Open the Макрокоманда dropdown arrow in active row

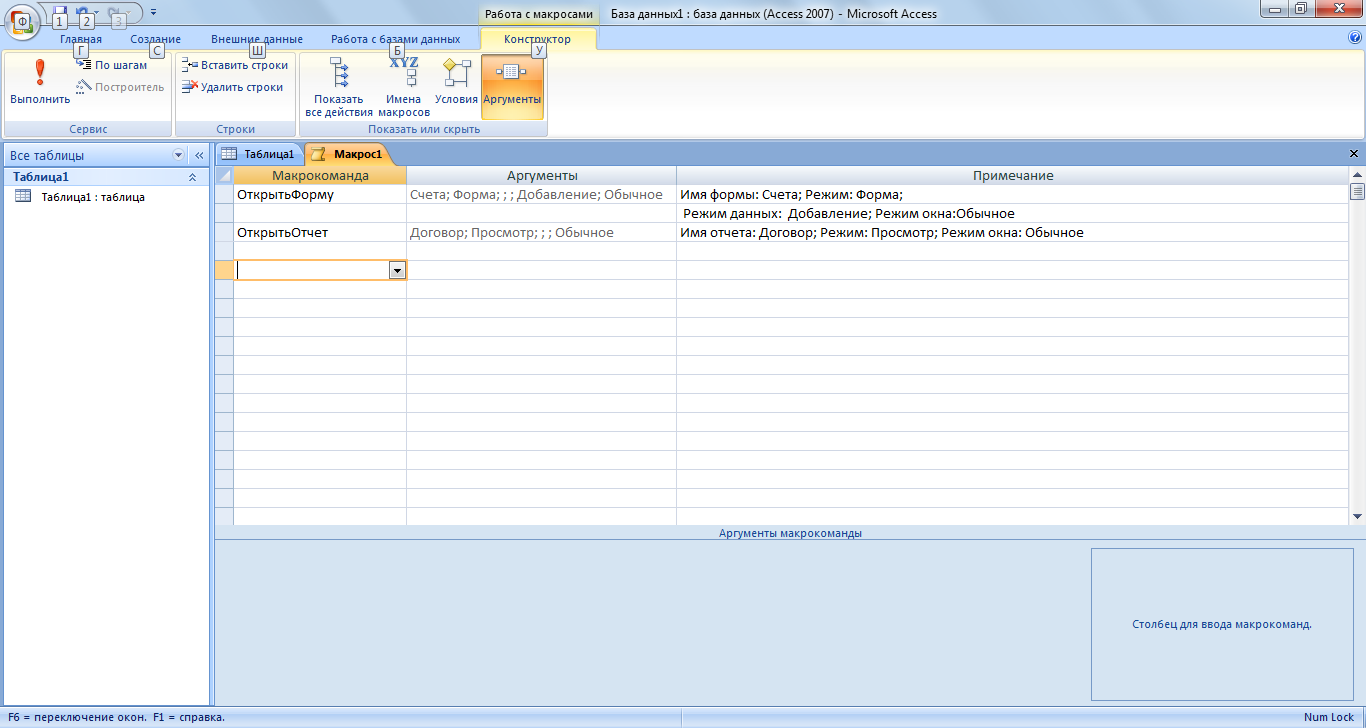coord(397,270)
